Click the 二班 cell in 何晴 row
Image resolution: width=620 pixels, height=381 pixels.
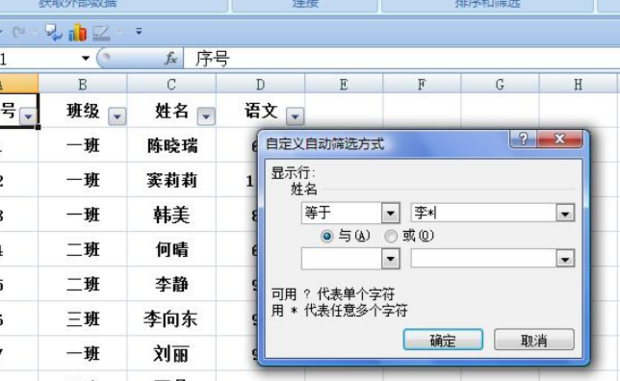tap(83, 249)
